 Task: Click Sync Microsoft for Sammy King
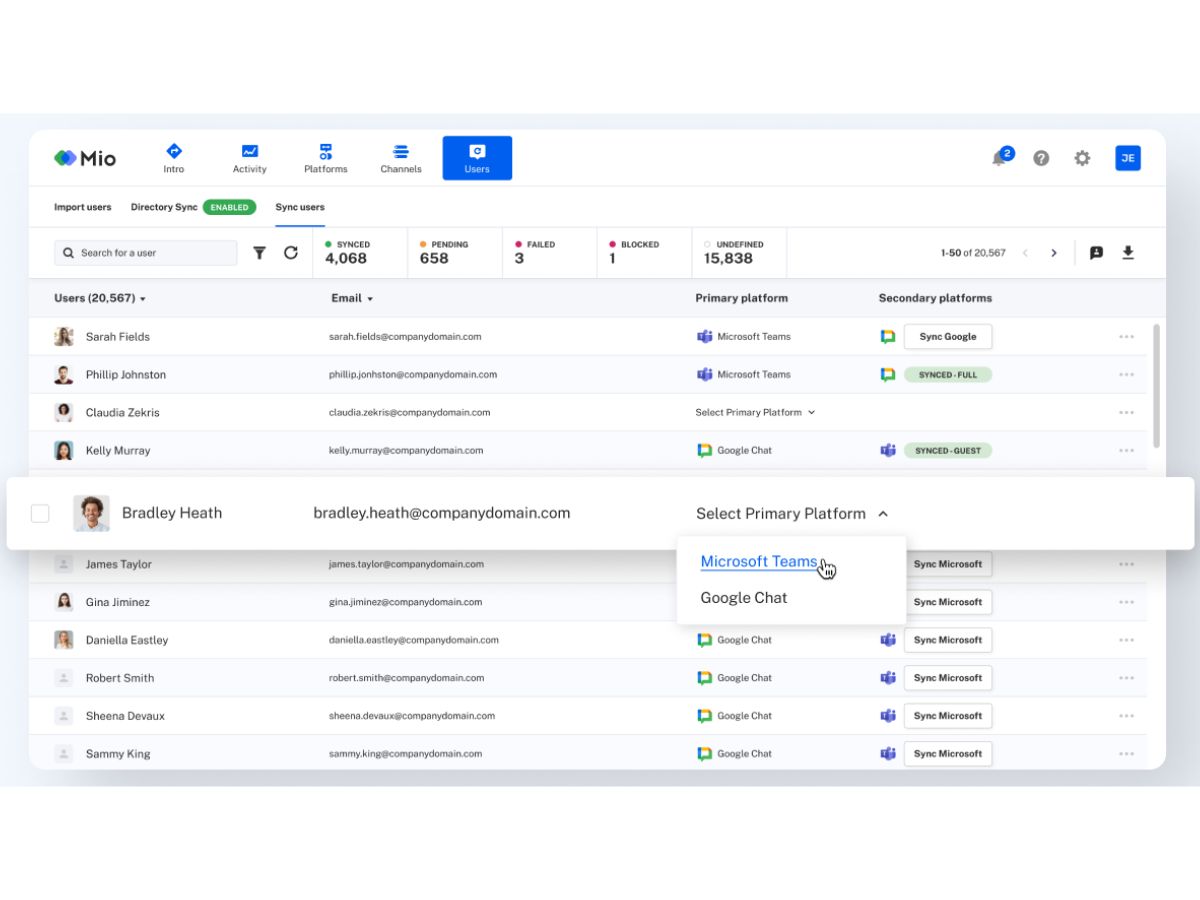click(948, 754)
